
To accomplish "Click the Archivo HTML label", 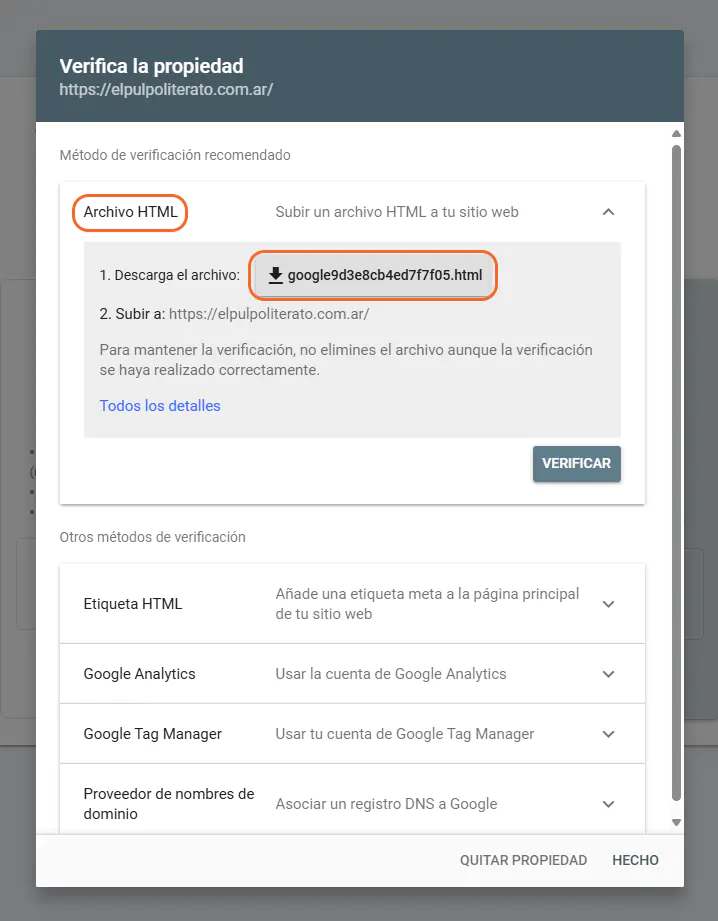I will (129, 212).
